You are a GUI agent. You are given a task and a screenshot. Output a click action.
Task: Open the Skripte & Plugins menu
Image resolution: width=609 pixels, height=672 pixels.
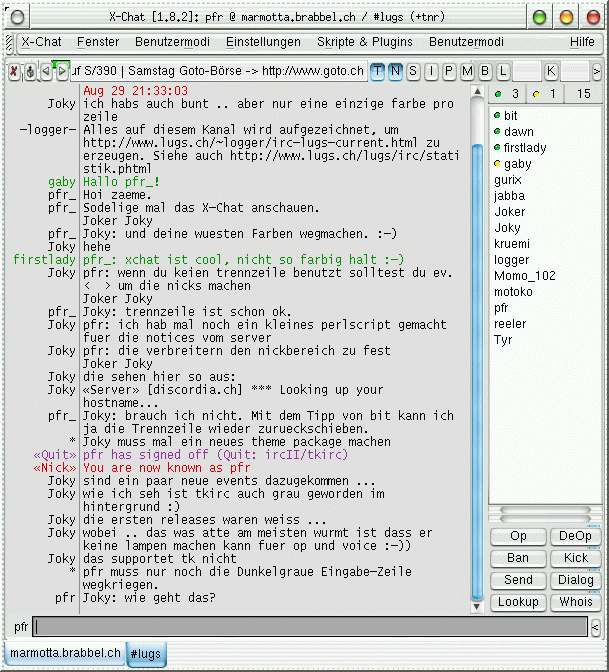pyautogui.click(x=364, y=42)
